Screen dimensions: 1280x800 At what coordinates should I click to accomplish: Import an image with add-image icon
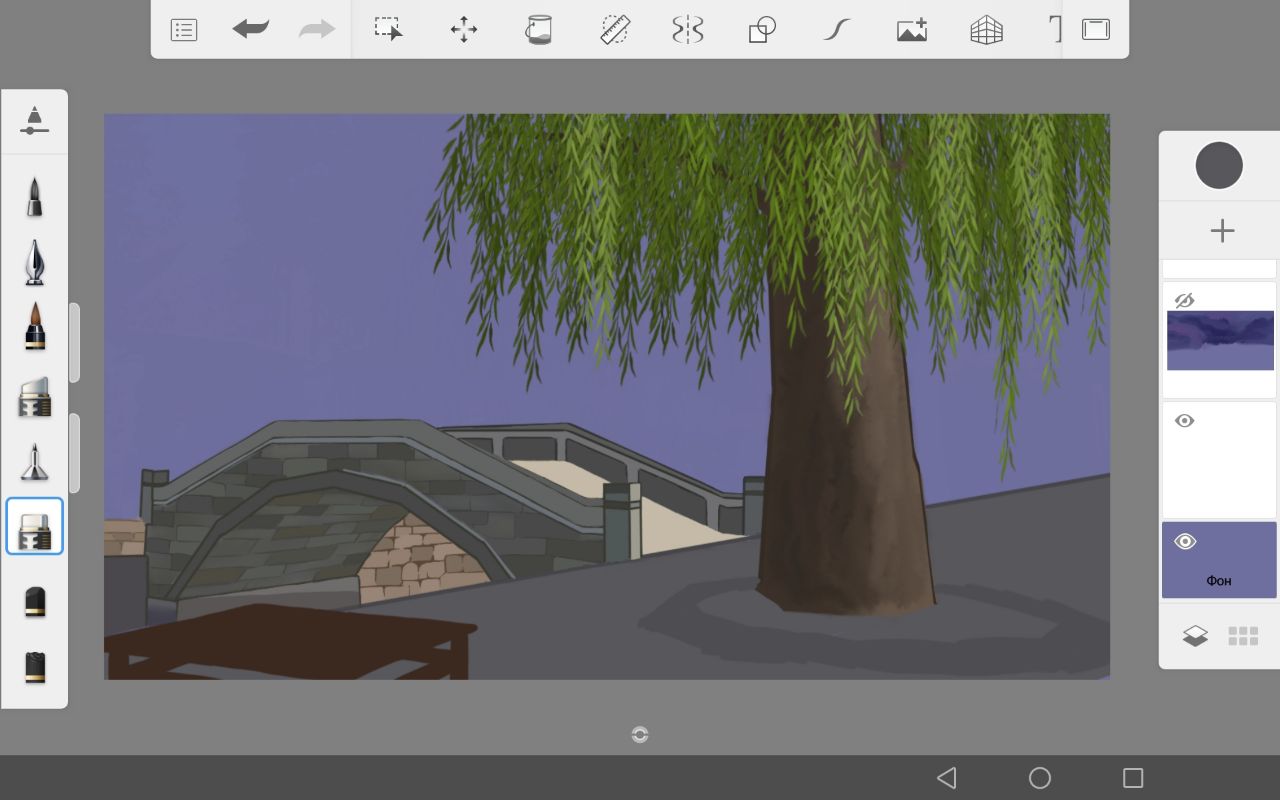pos(911,30)
